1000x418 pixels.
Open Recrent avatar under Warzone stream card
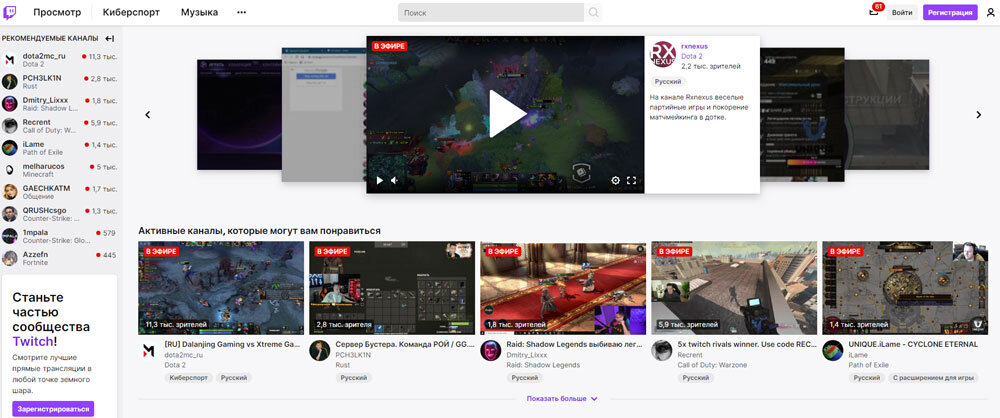661,350
